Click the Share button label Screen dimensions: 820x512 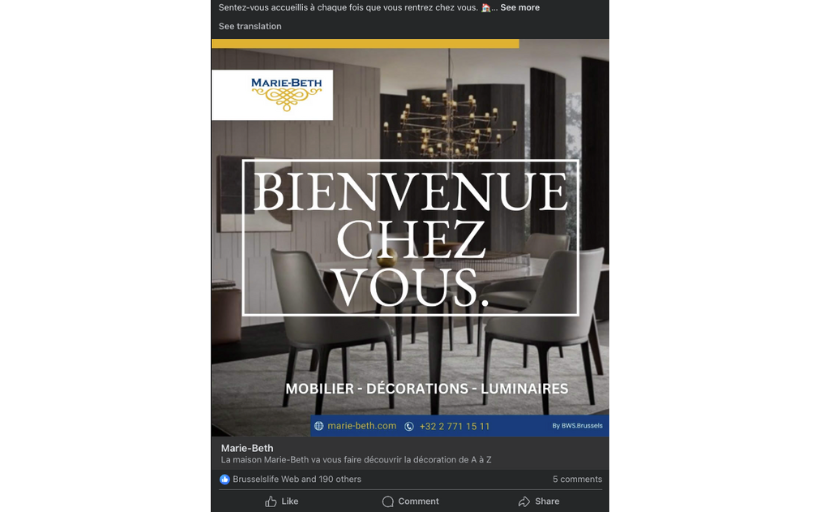547,501
